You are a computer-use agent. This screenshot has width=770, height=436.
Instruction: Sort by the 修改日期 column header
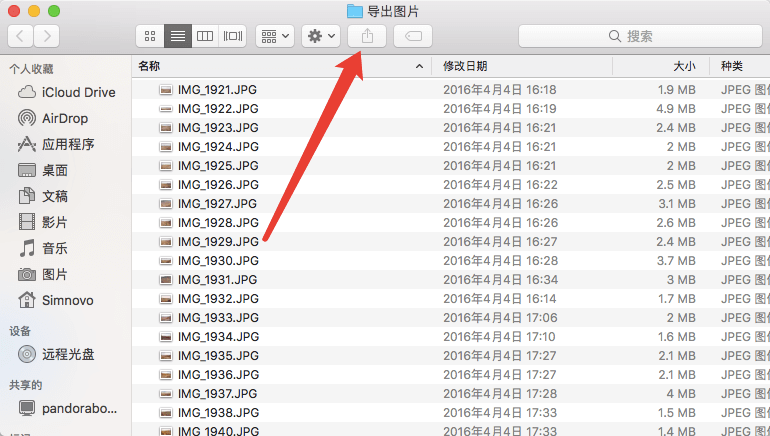[522, 66]
